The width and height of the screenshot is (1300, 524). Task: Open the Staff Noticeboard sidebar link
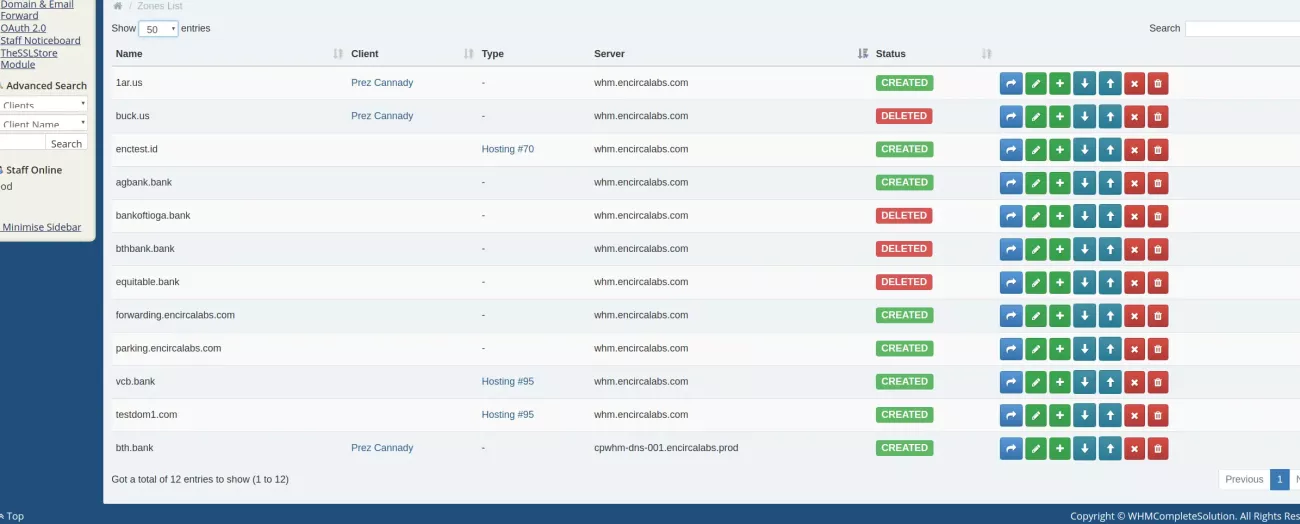[x=41, y=40]
